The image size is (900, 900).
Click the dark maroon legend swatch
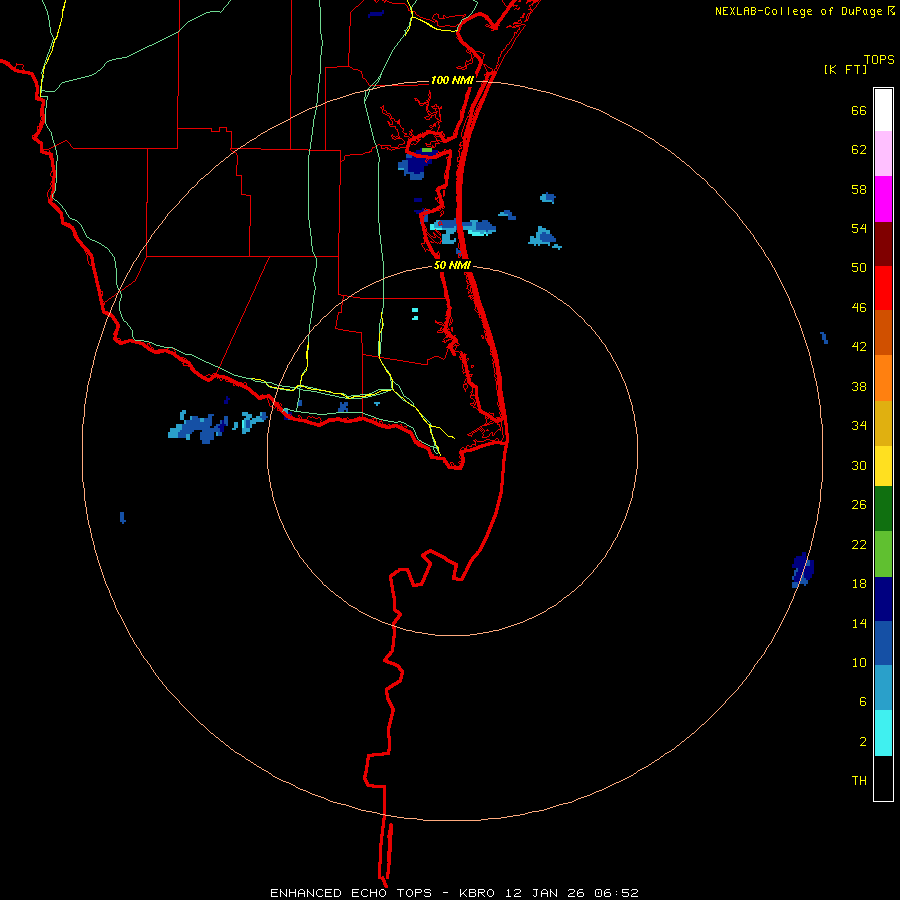pos(883,243)
